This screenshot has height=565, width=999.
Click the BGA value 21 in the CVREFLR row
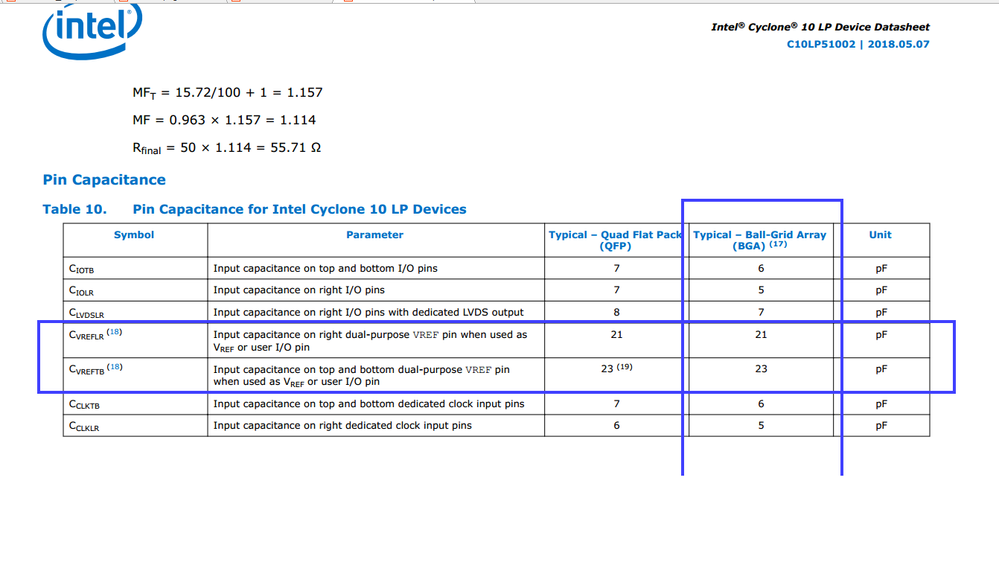[x=761, y=334]
